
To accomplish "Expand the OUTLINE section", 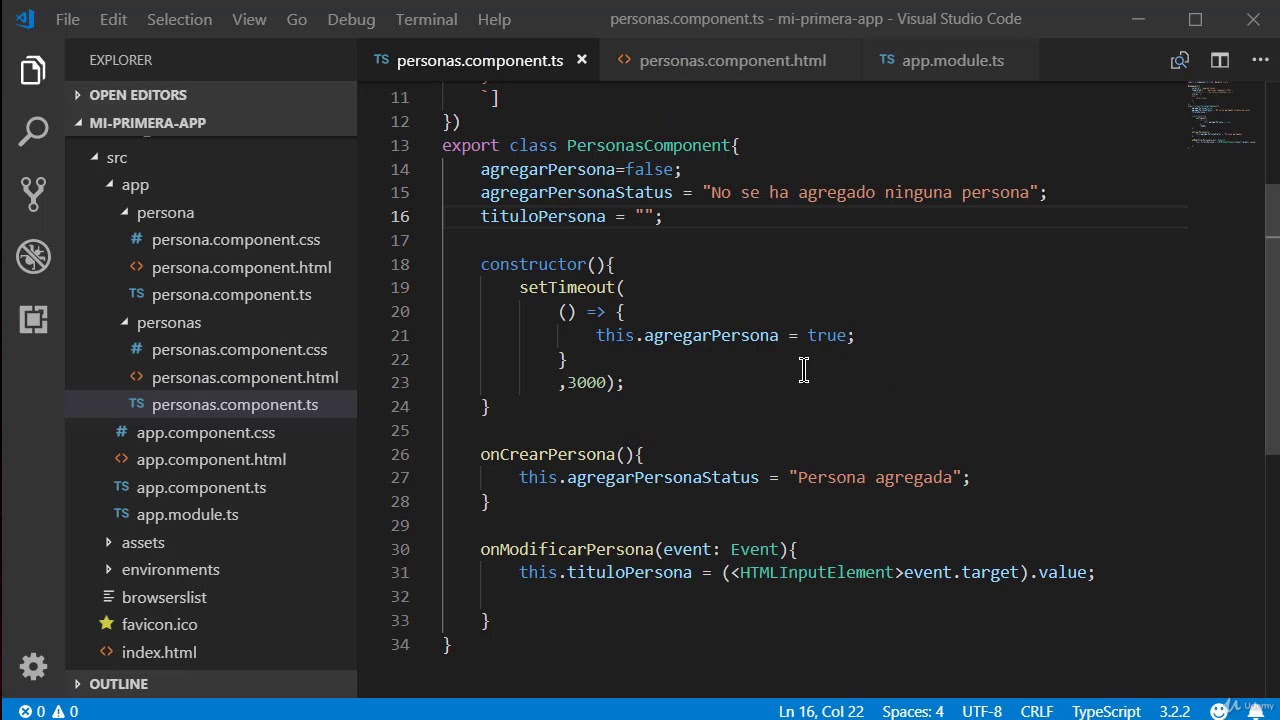I will 118,684.
